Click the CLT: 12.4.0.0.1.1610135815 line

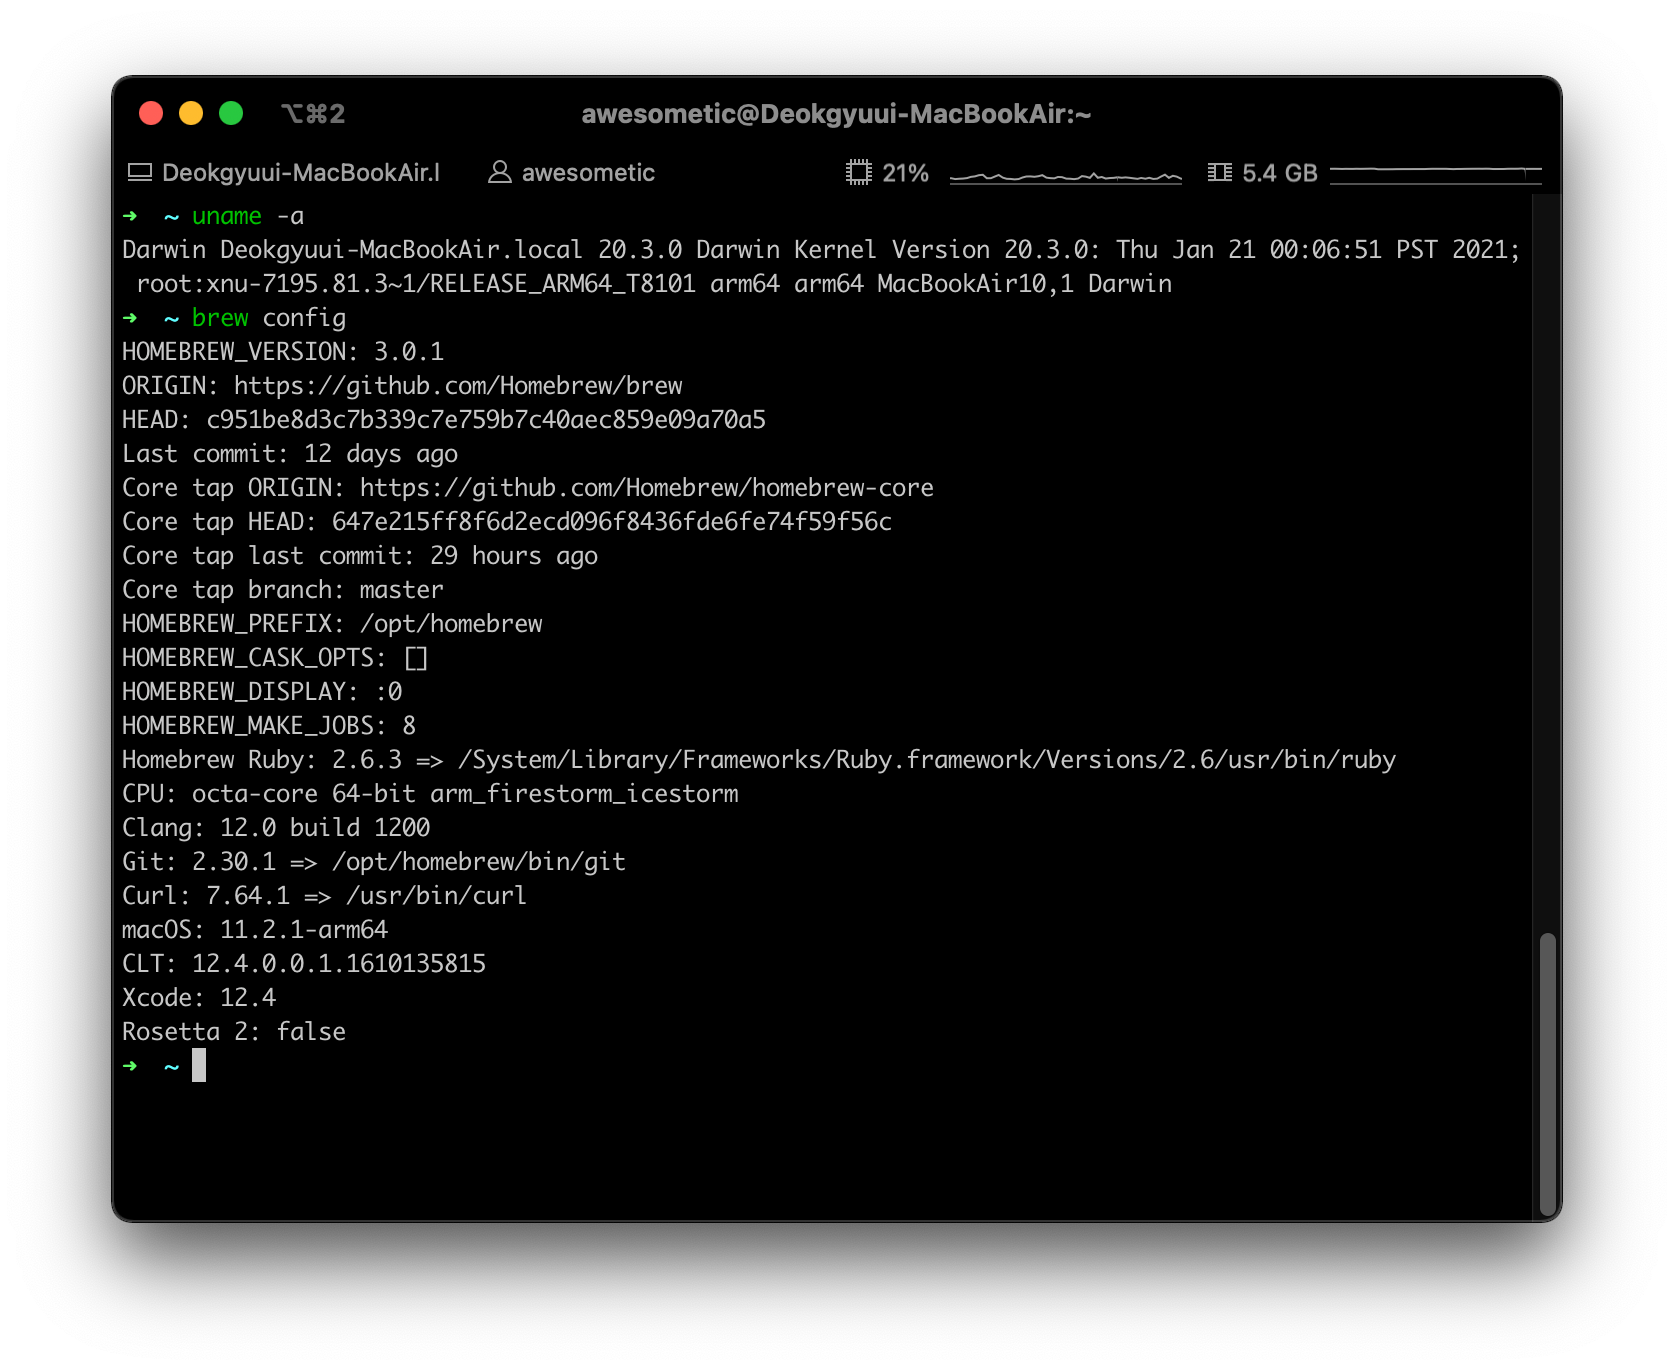click(304, 964)
